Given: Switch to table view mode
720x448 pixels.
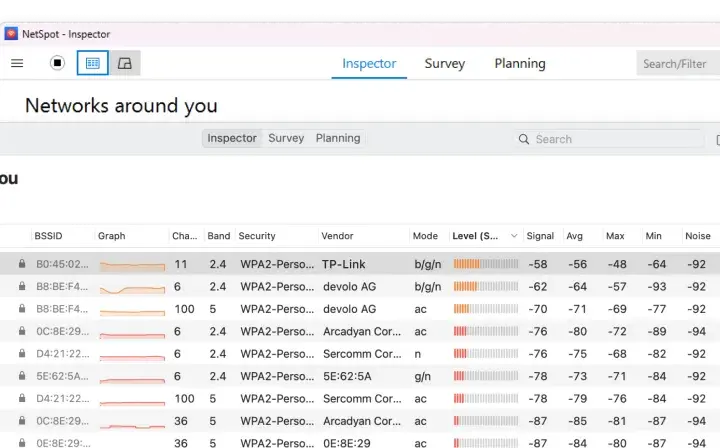Looking at the screenshot, I should pos(93,63).
